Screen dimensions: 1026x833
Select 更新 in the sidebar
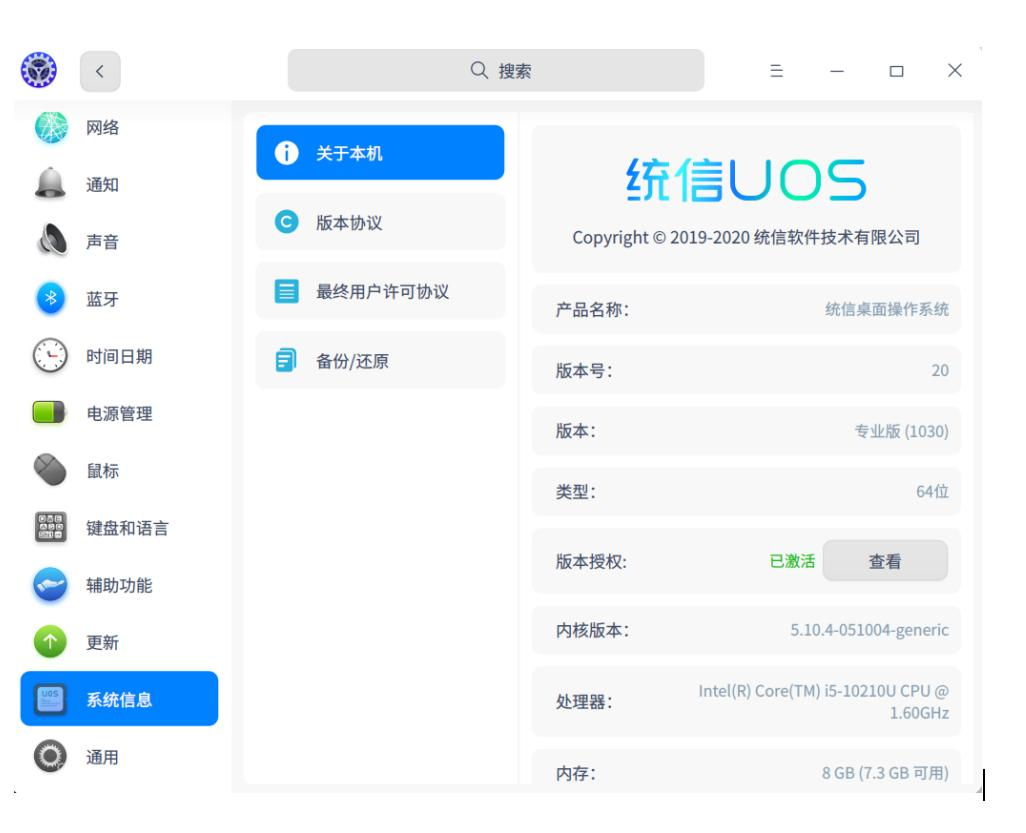tap(119, 643)
